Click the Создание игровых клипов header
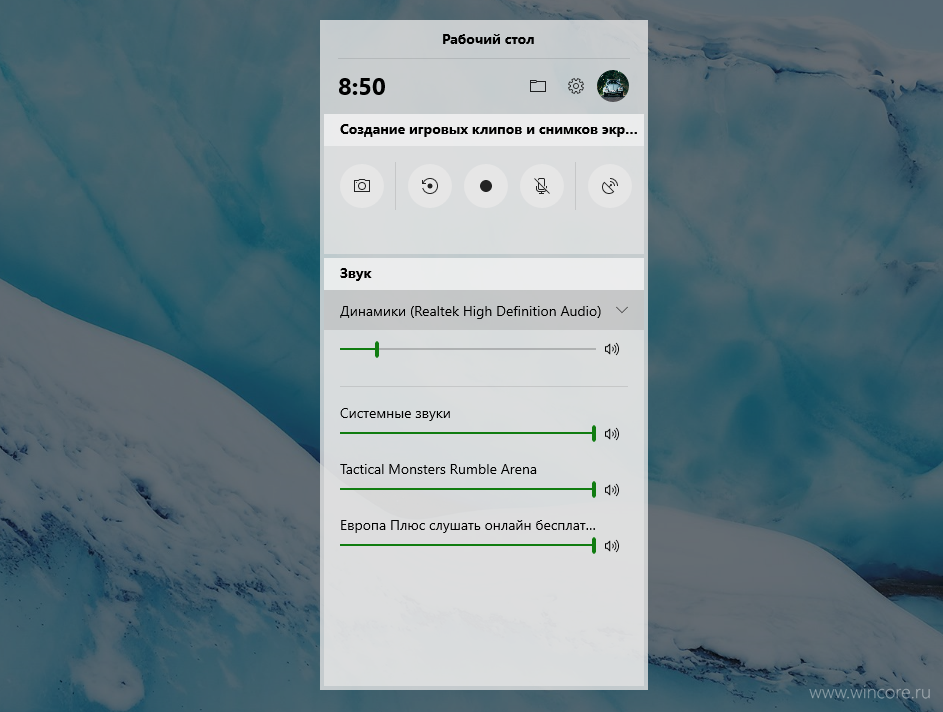Image resolution: width=943 pixels, height=712 pixels. pos(484,130)
